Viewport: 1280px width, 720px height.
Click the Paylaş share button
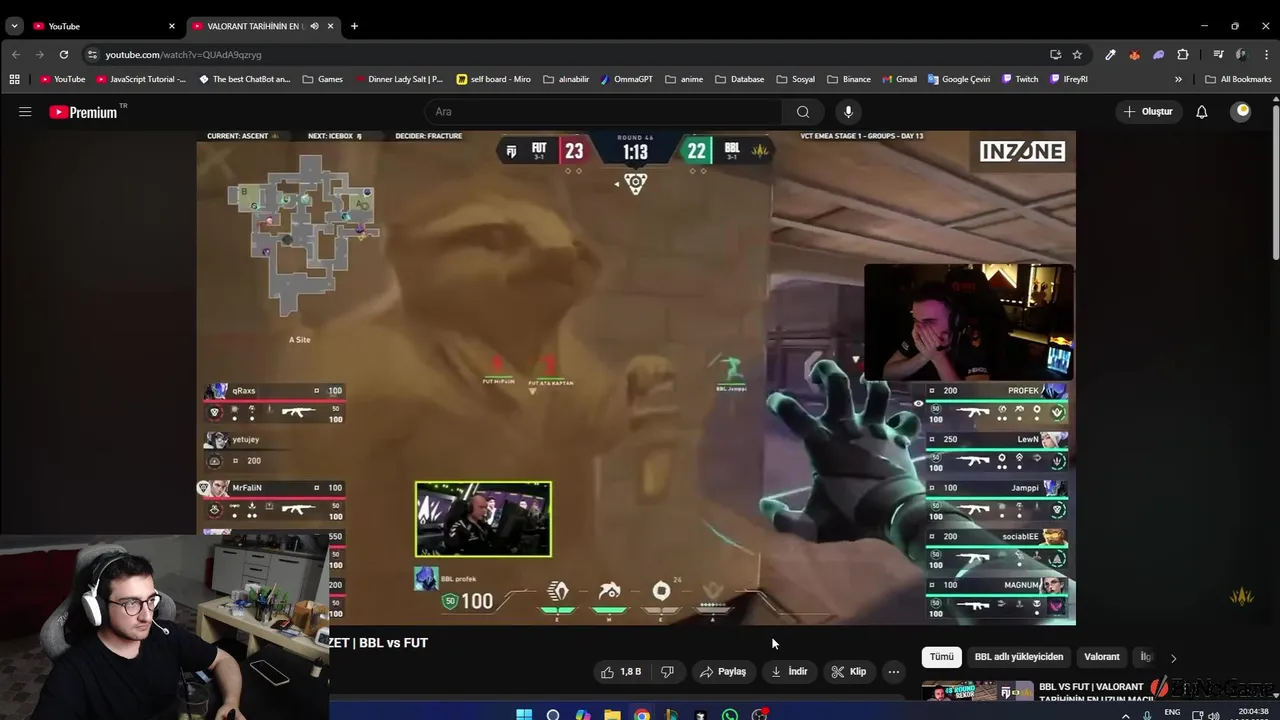tap(723, 672)
